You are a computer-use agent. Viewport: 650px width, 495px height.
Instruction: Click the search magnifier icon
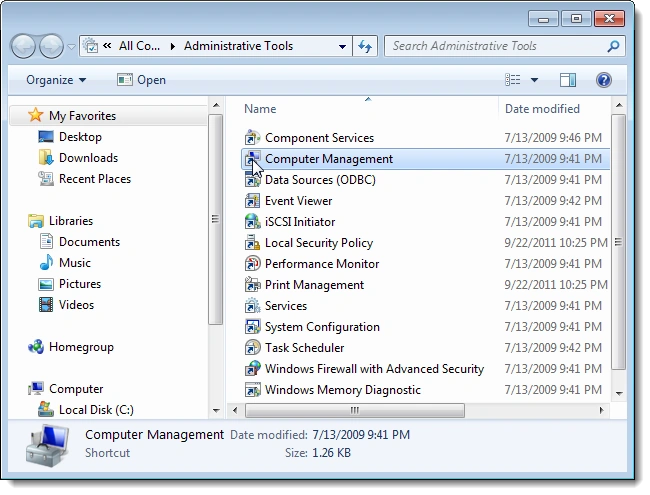613,46
